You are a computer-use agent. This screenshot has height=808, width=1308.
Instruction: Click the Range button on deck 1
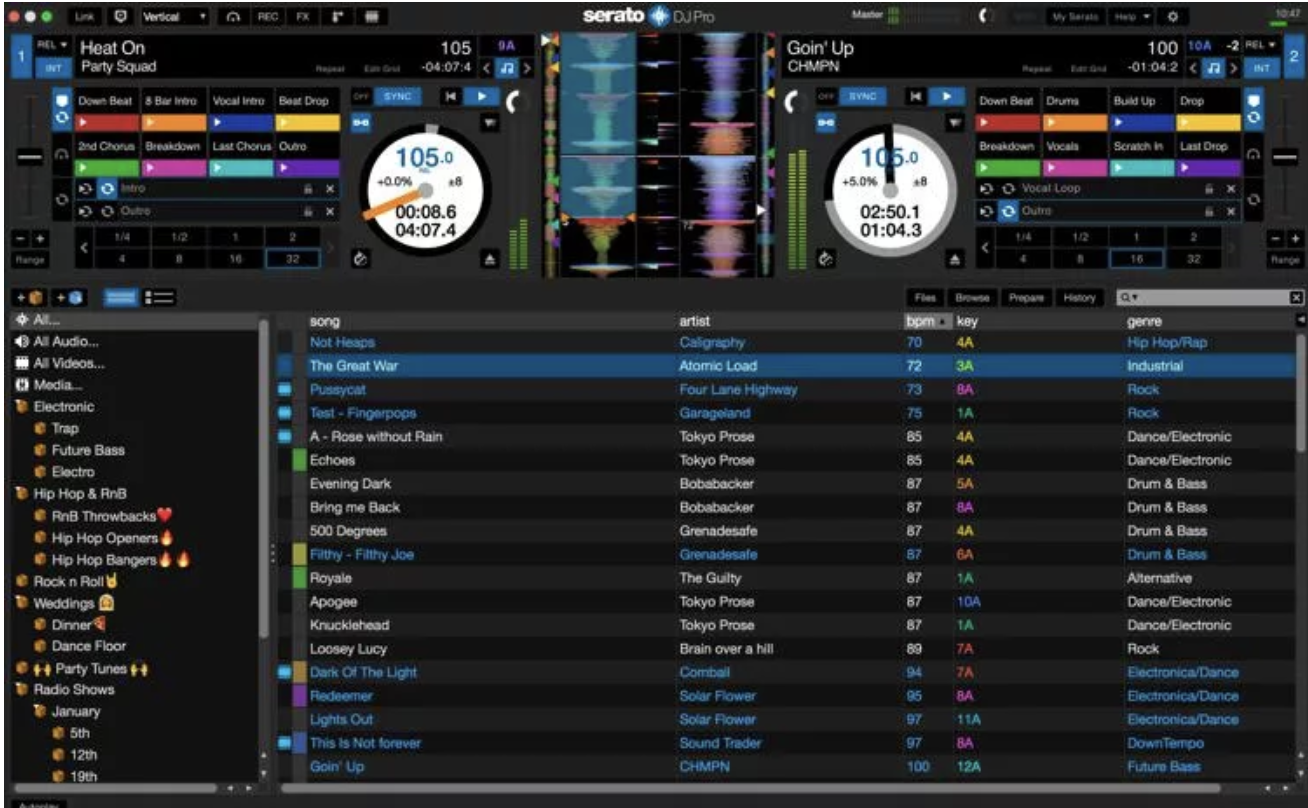coord(28,258)
